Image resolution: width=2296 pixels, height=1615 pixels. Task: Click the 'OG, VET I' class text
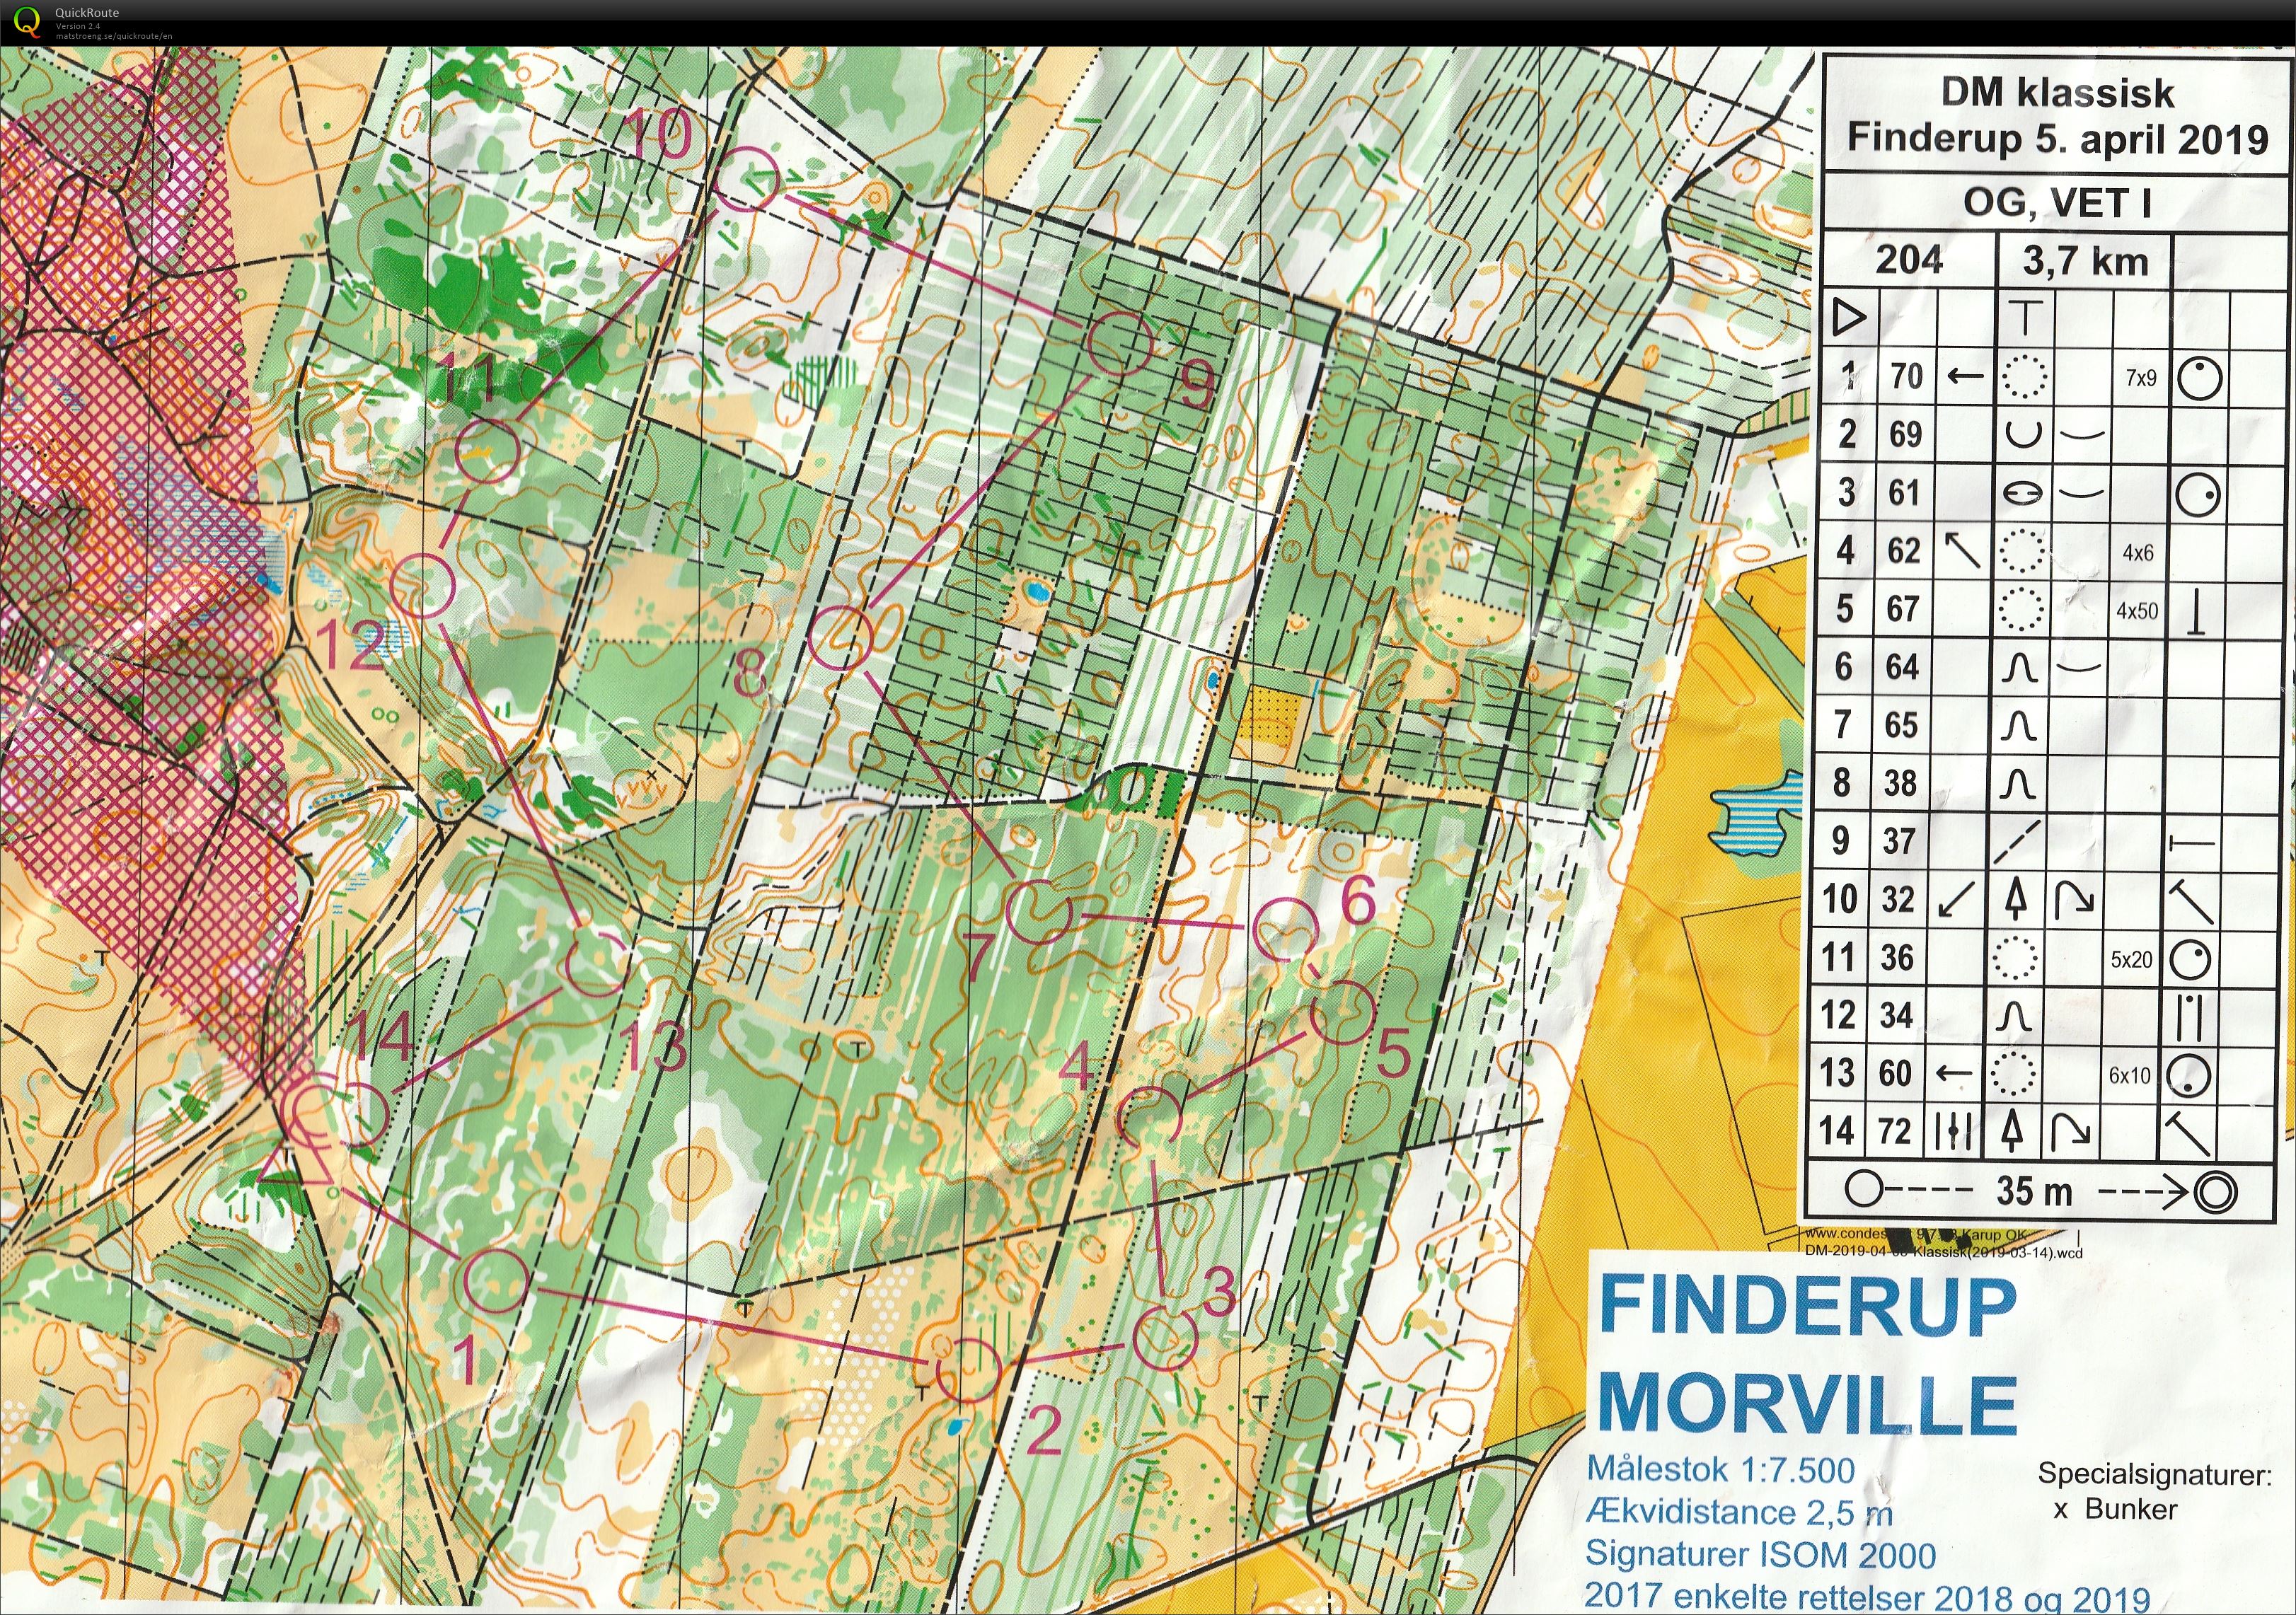(x=2057, y=202)
